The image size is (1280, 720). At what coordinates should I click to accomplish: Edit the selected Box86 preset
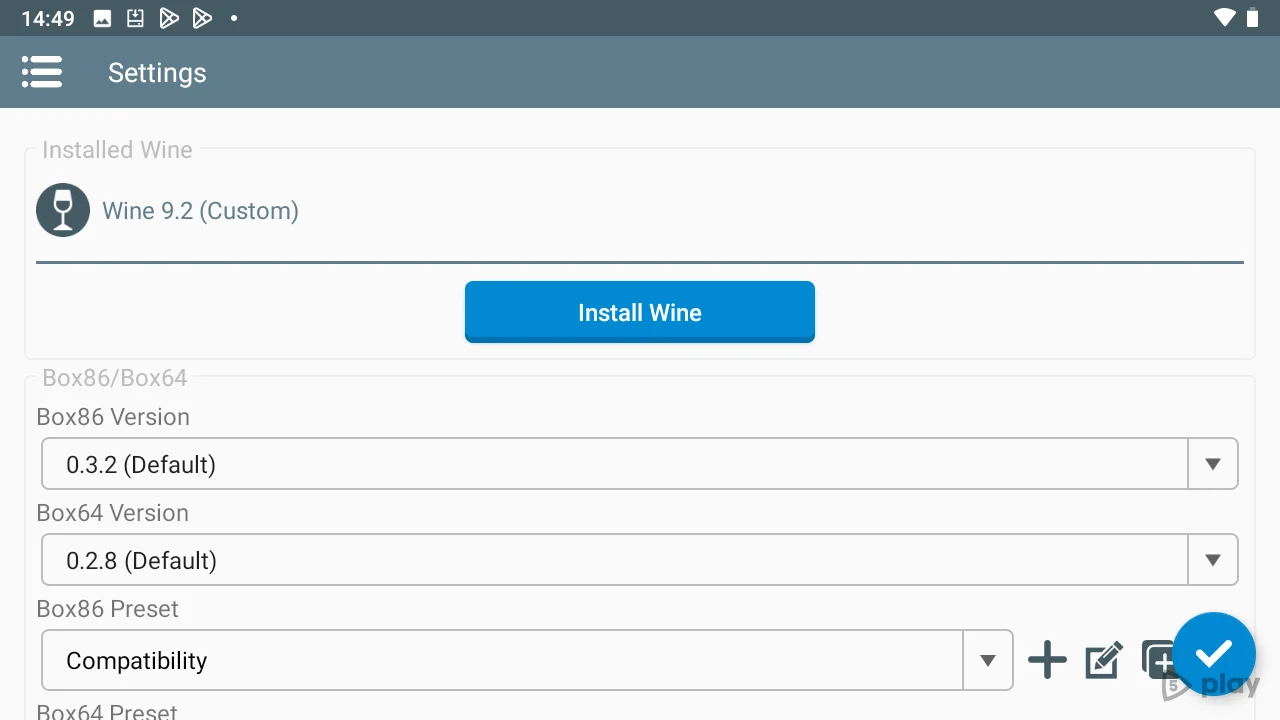pyautogui.click(x=1103, y=660)
